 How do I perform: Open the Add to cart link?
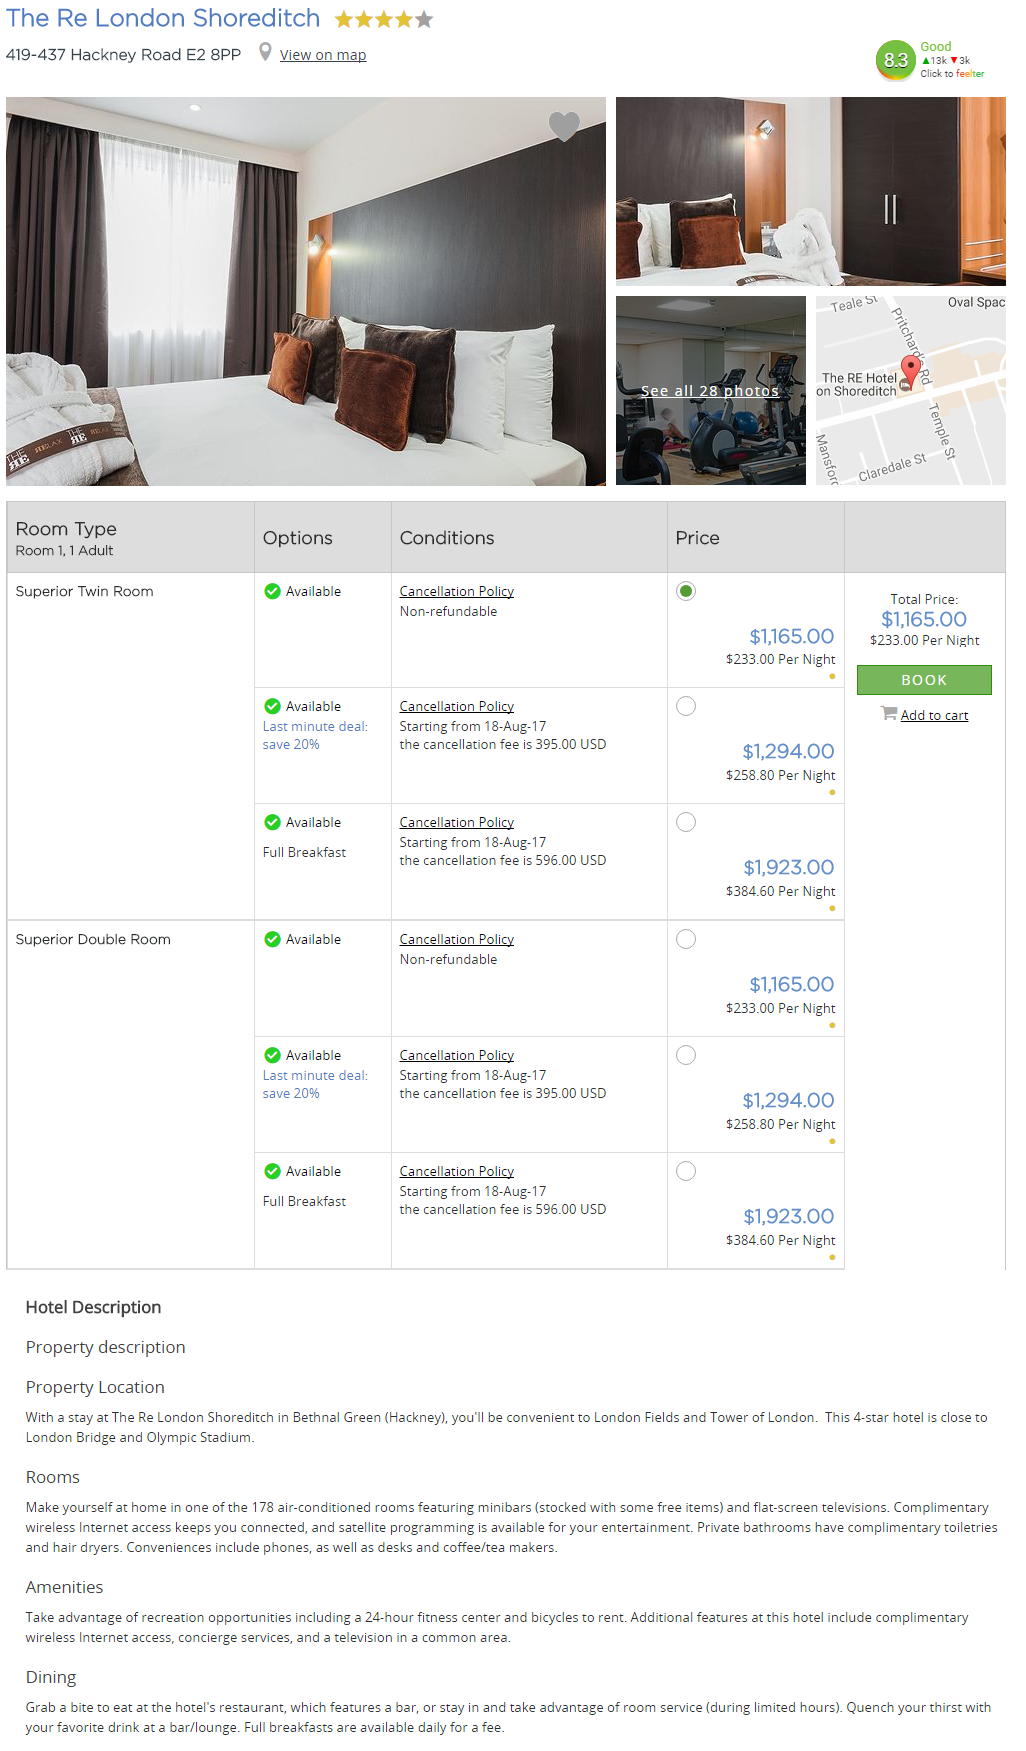coord(934,715)
